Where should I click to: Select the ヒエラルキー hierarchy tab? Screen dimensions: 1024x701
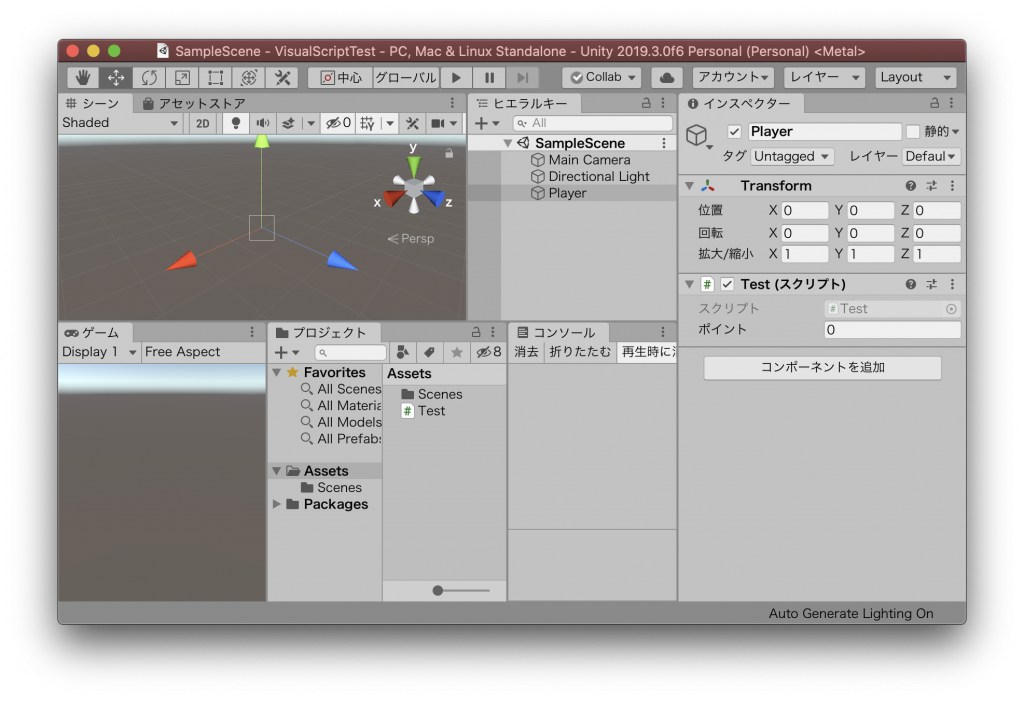pyautogui.click(x=523, y=103)
